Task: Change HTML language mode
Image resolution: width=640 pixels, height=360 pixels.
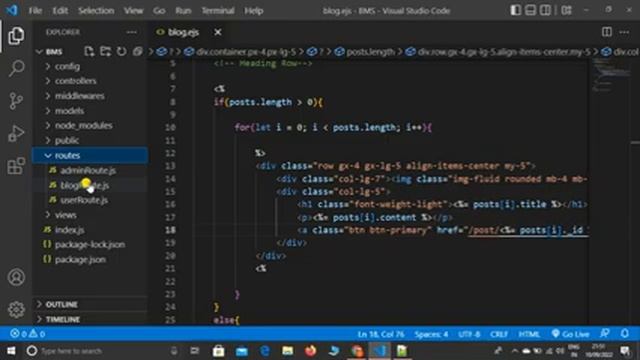Action: click(x=529, y=334)
